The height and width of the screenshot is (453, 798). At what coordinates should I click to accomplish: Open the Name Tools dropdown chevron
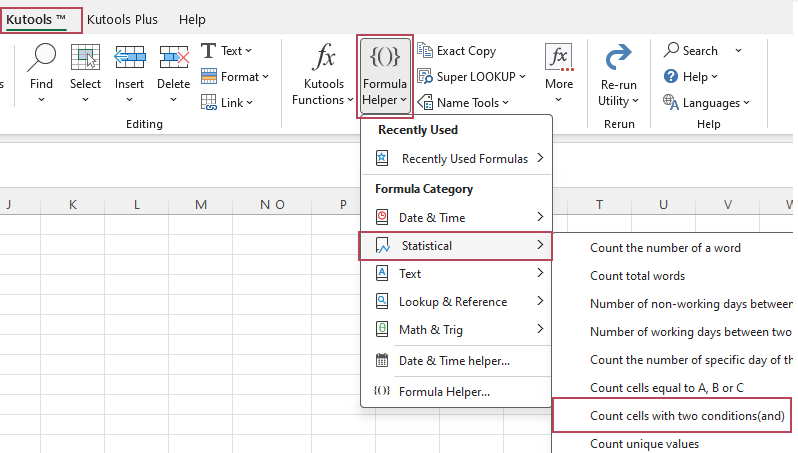click(505, 103)
